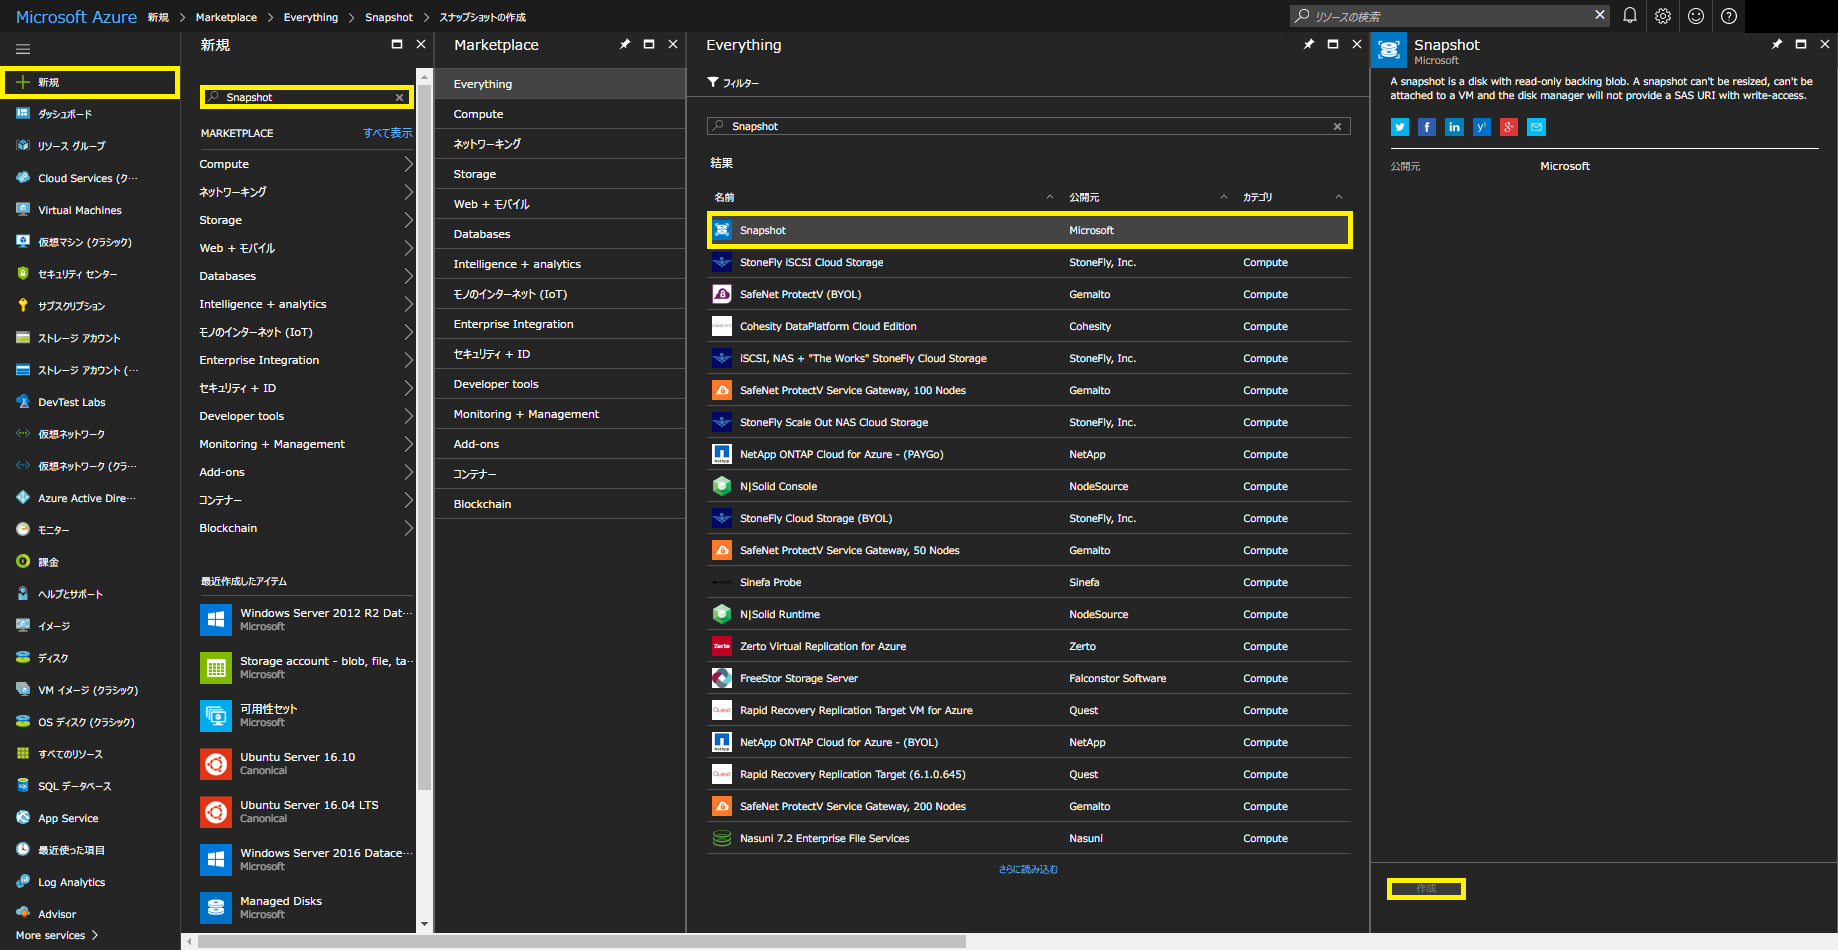1838x950 pixels.
Task: Click すべて表示 link
Action: tap(387, 133)
